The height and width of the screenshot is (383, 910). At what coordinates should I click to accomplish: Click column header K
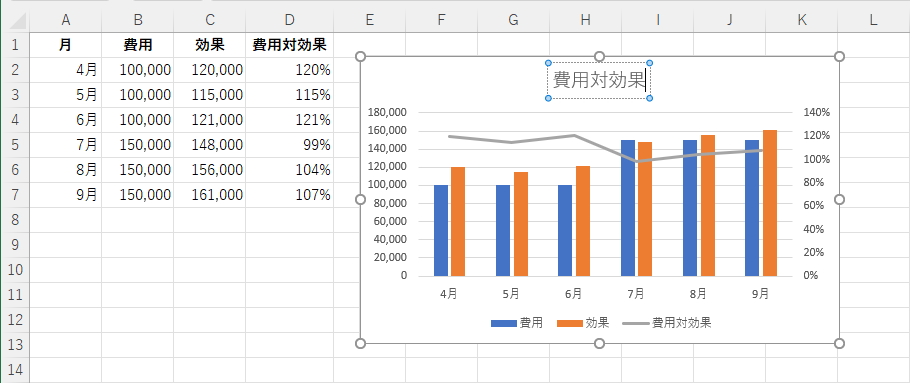tap(801, 20)
